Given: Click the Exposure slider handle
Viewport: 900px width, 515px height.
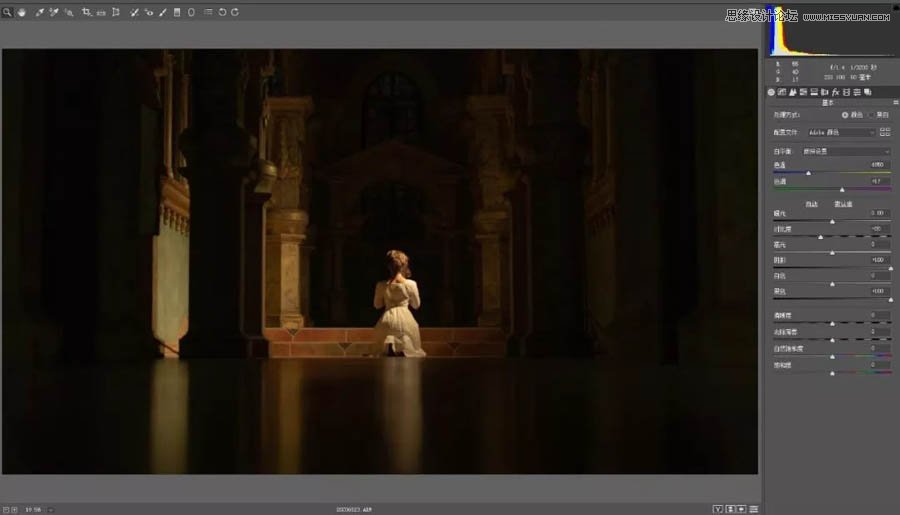Looking at the screenshot, I should (832, 221).
